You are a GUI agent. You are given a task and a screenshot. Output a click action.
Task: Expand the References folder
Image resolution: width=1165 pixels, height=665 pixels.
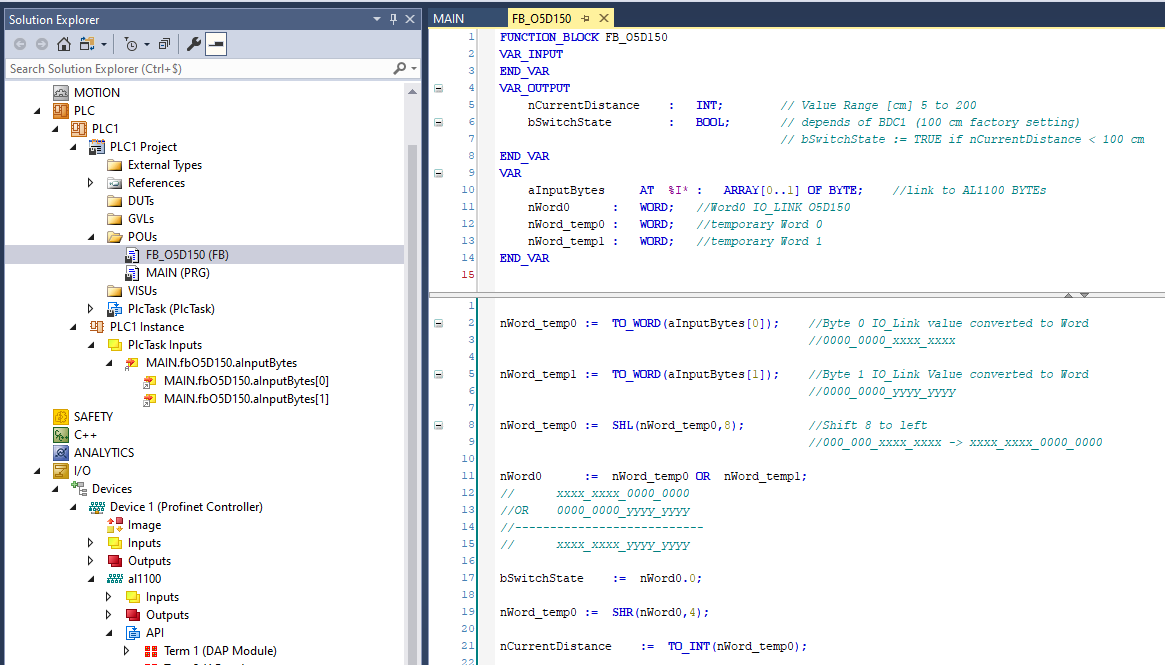88,182
